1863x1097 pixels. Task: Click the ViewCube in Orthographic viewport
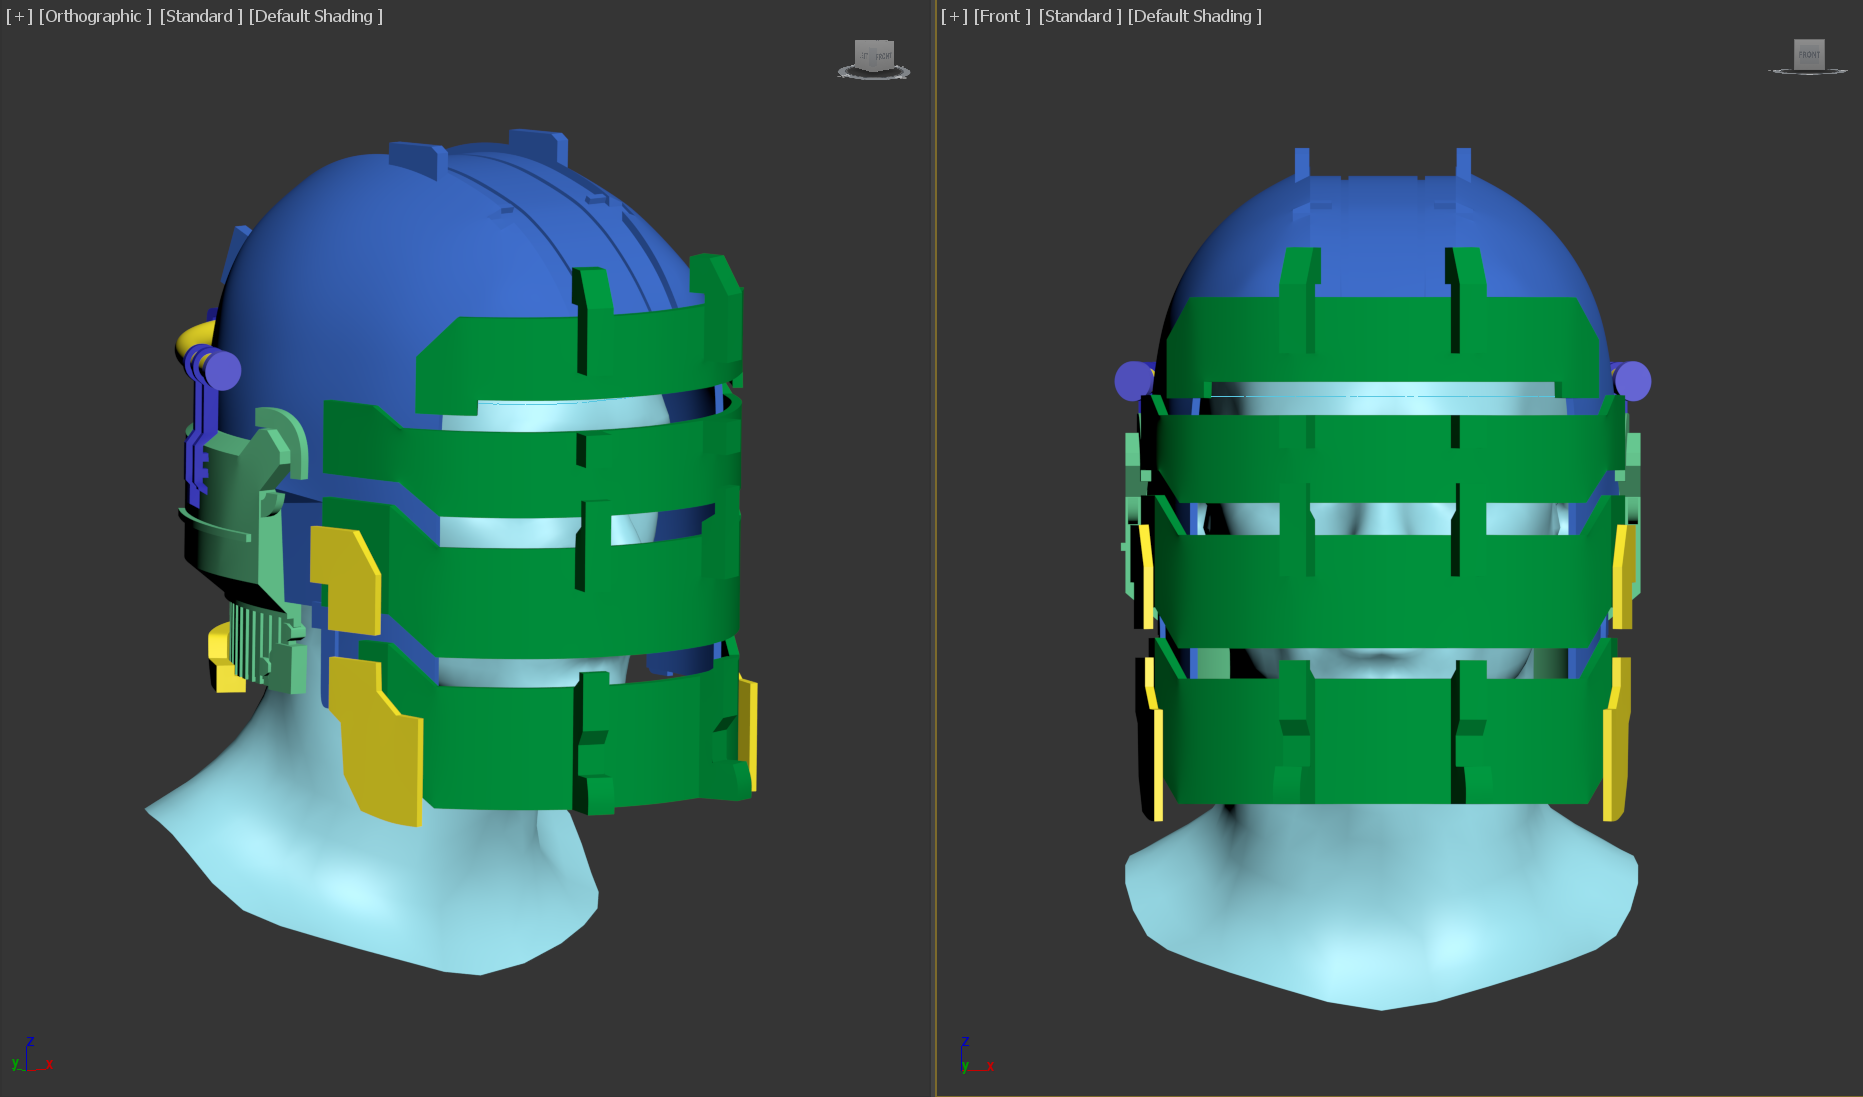click(874, 55)
